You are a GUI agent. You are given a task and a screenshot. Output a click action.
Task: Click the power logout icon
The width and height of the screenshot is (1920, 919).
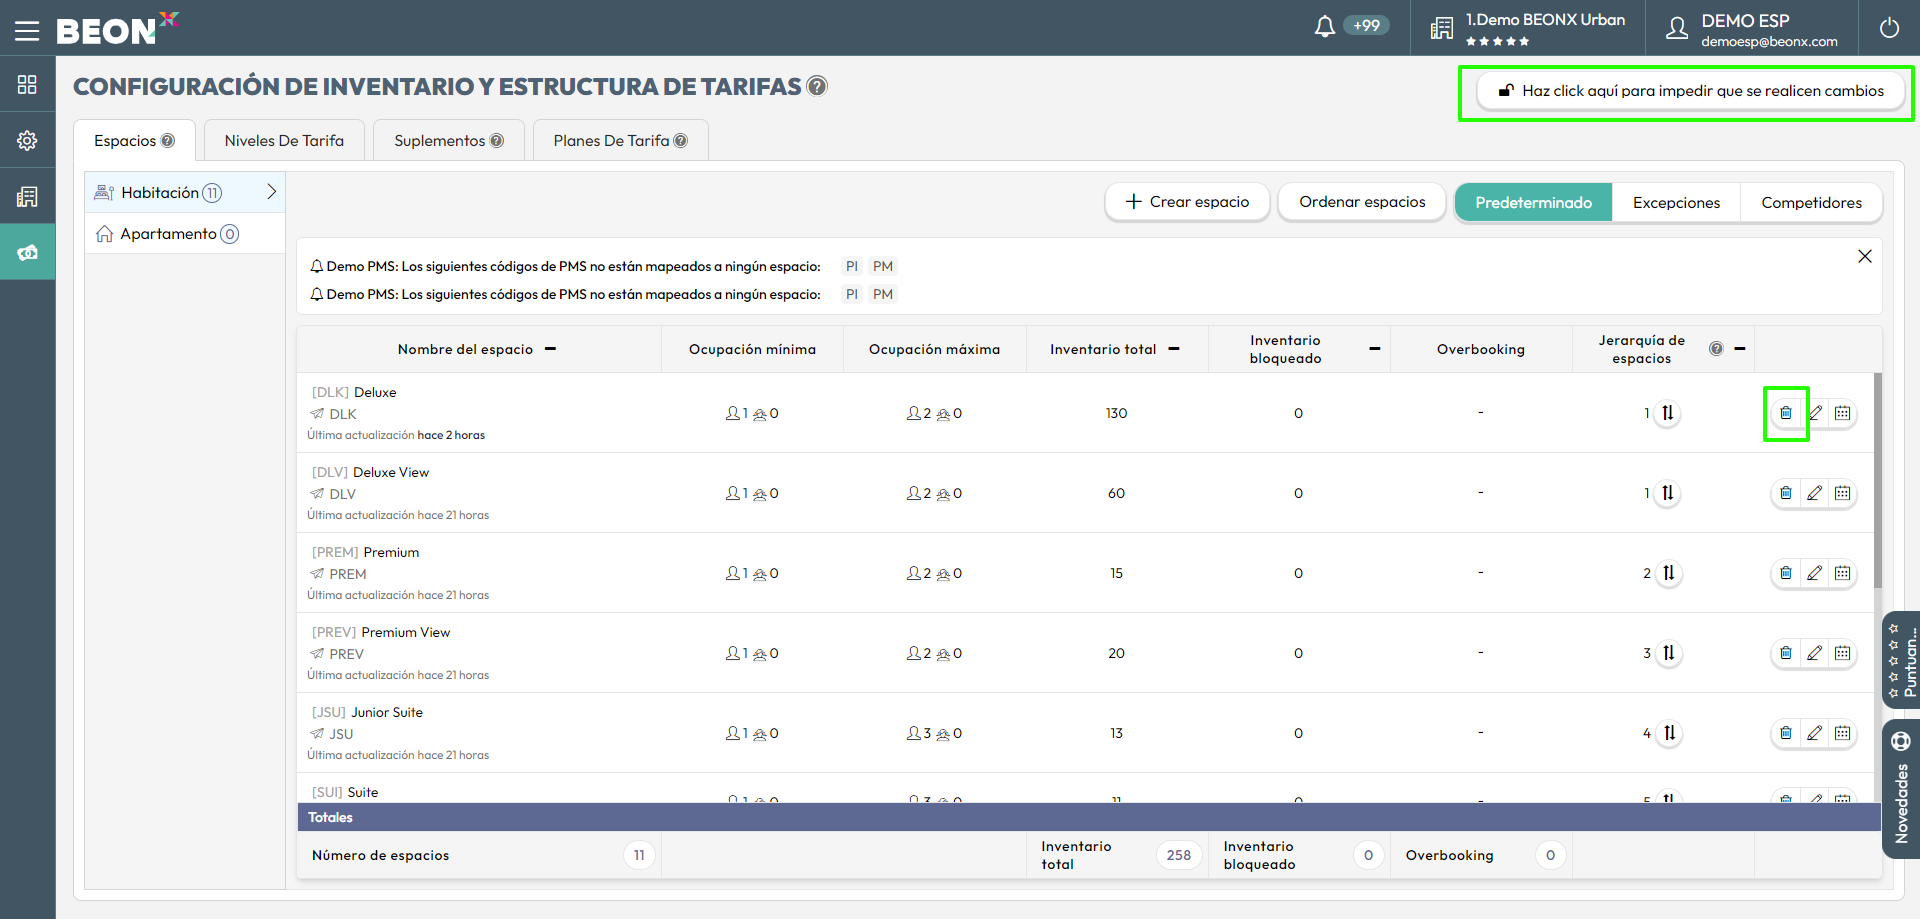tap(1889, 28)
